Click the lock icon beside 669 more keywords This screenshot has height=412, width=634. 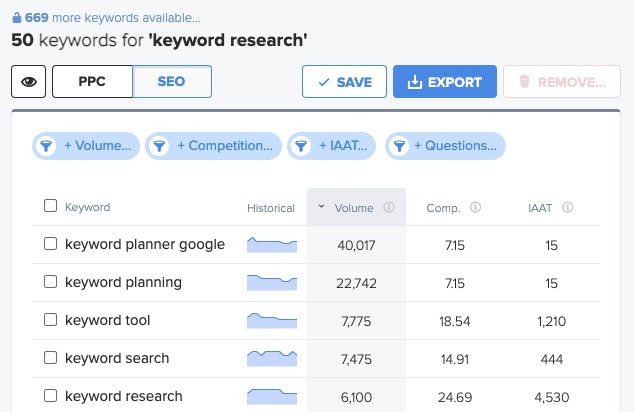(17, 18)
